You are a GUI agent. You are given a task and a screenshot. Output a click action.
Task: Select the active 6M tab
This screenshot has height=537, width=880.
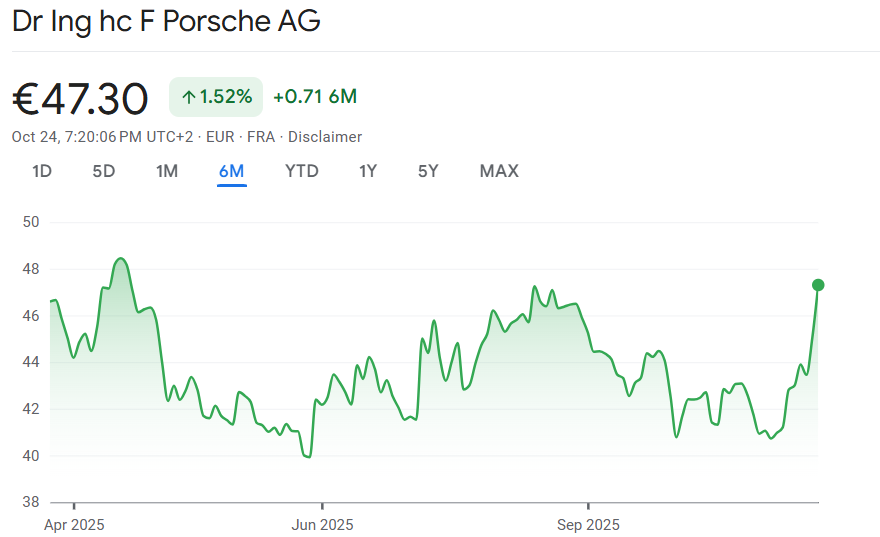(x=231, y=171)
